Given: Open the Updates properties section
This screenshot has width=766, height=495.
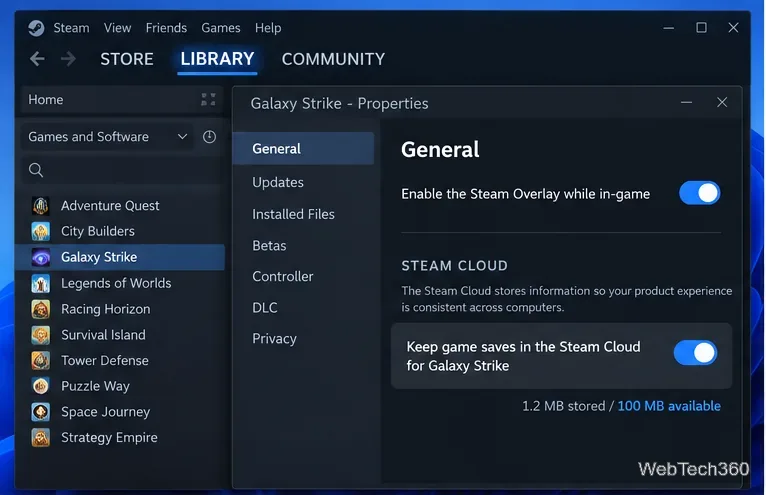Looking at the screenshot, I should coord(278,182).
